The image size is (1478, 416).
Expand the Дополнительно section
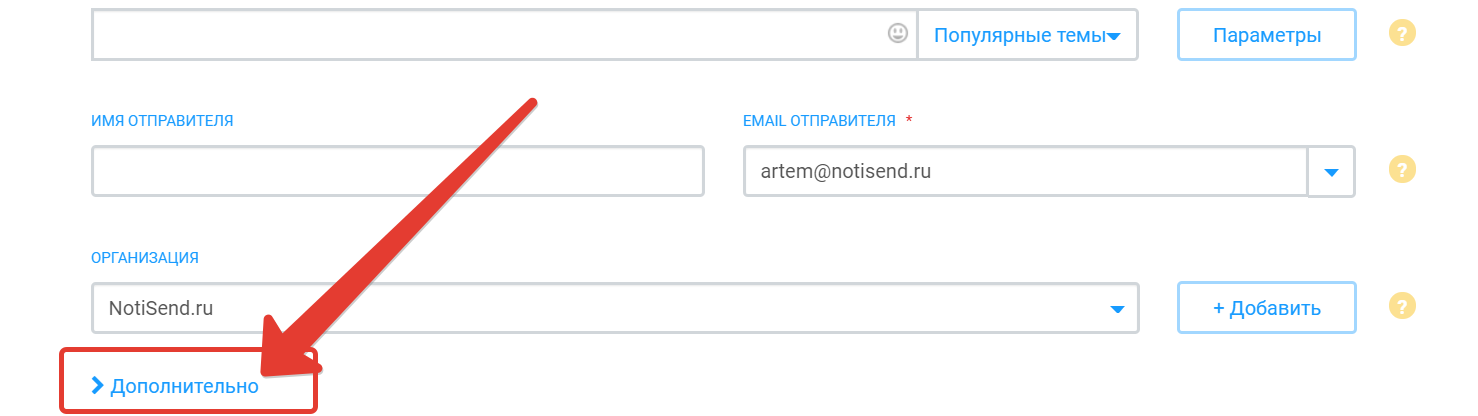(x=175, y=386)
